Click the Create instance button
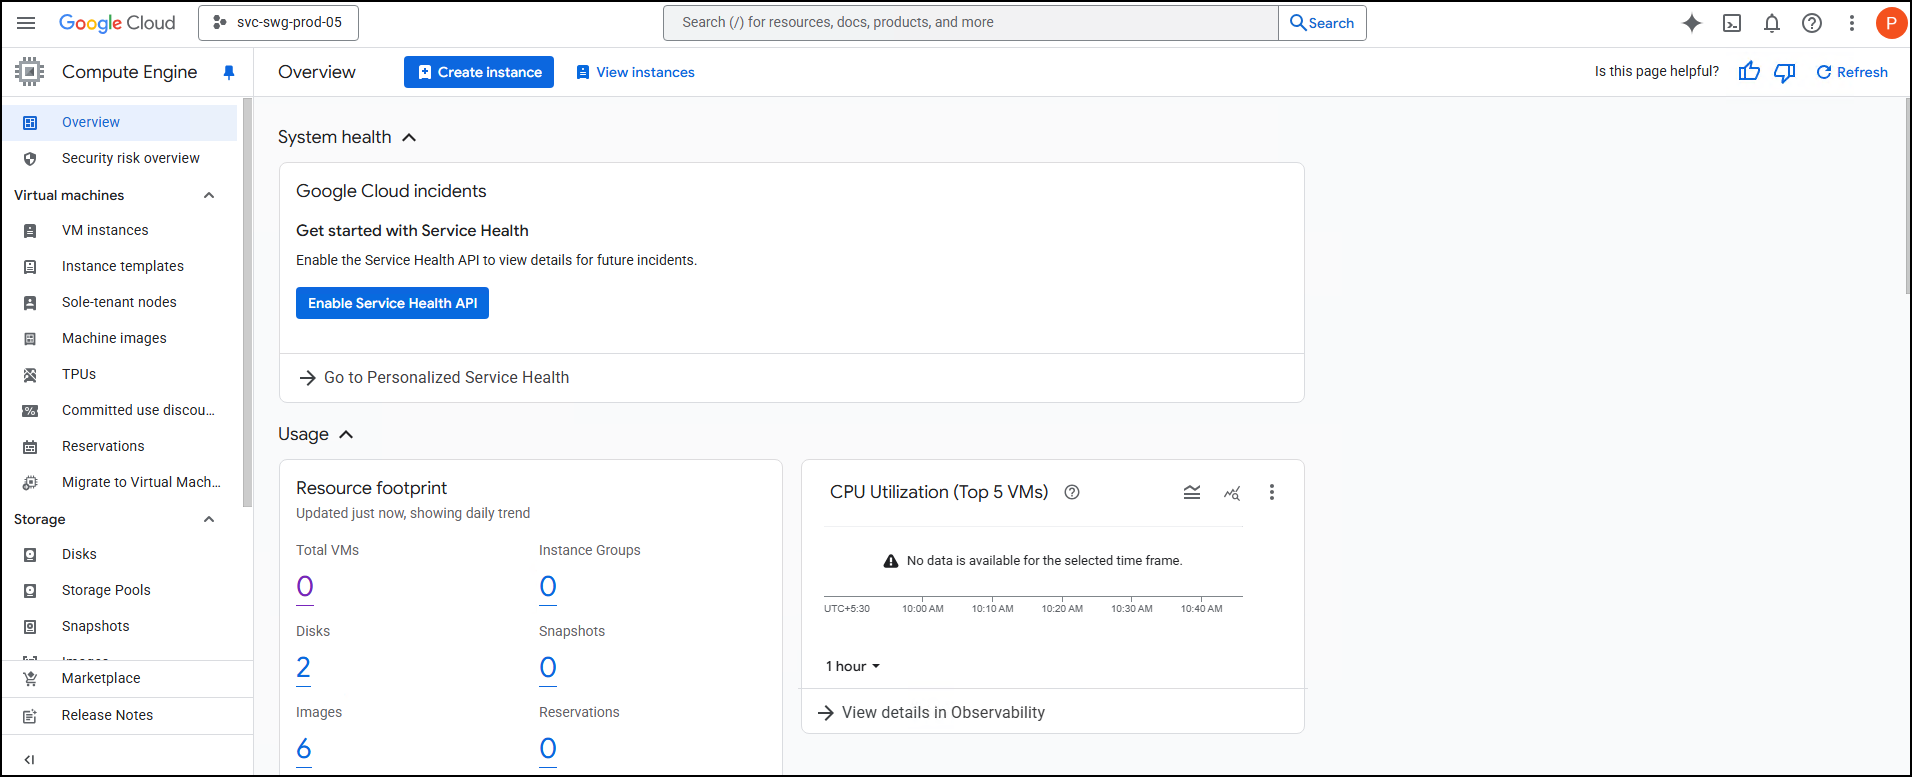This screenshot has width=1912, height=777. (479, 72)
